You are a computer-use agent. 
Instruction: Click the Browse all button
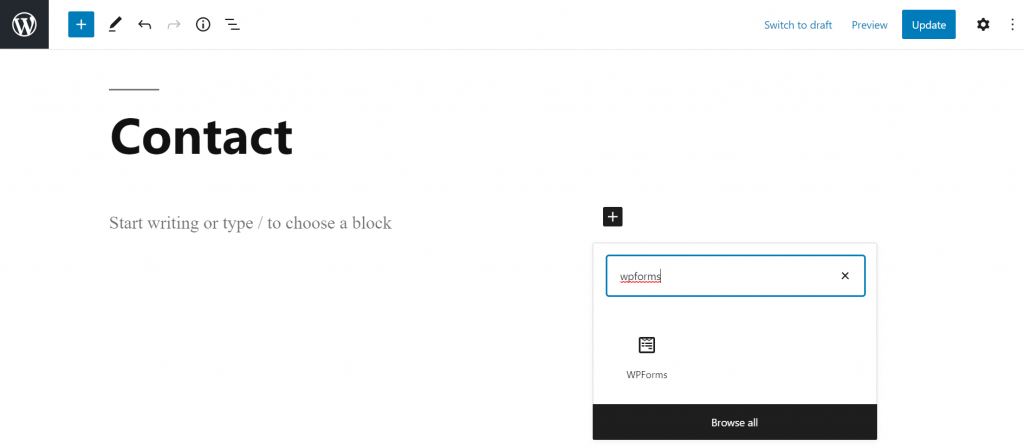tap(735, 423)
